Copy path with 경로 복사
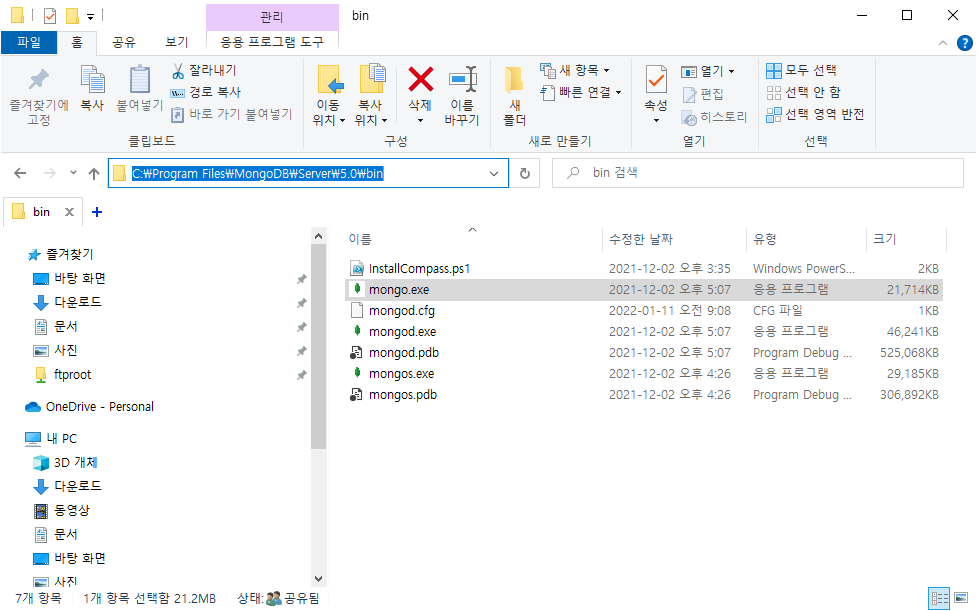Image resolution: width=977 pixels, height=611 pixels. pyautogui.click(x=206, y=92)
